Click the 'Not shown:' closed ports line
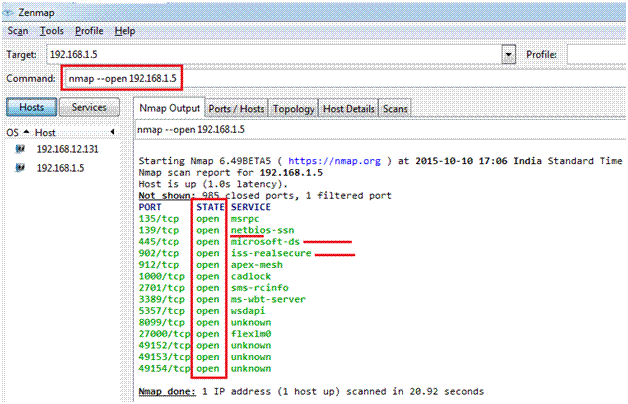This screenshot has height=404, width=628. pyautogui.click(x=265, y=196)
